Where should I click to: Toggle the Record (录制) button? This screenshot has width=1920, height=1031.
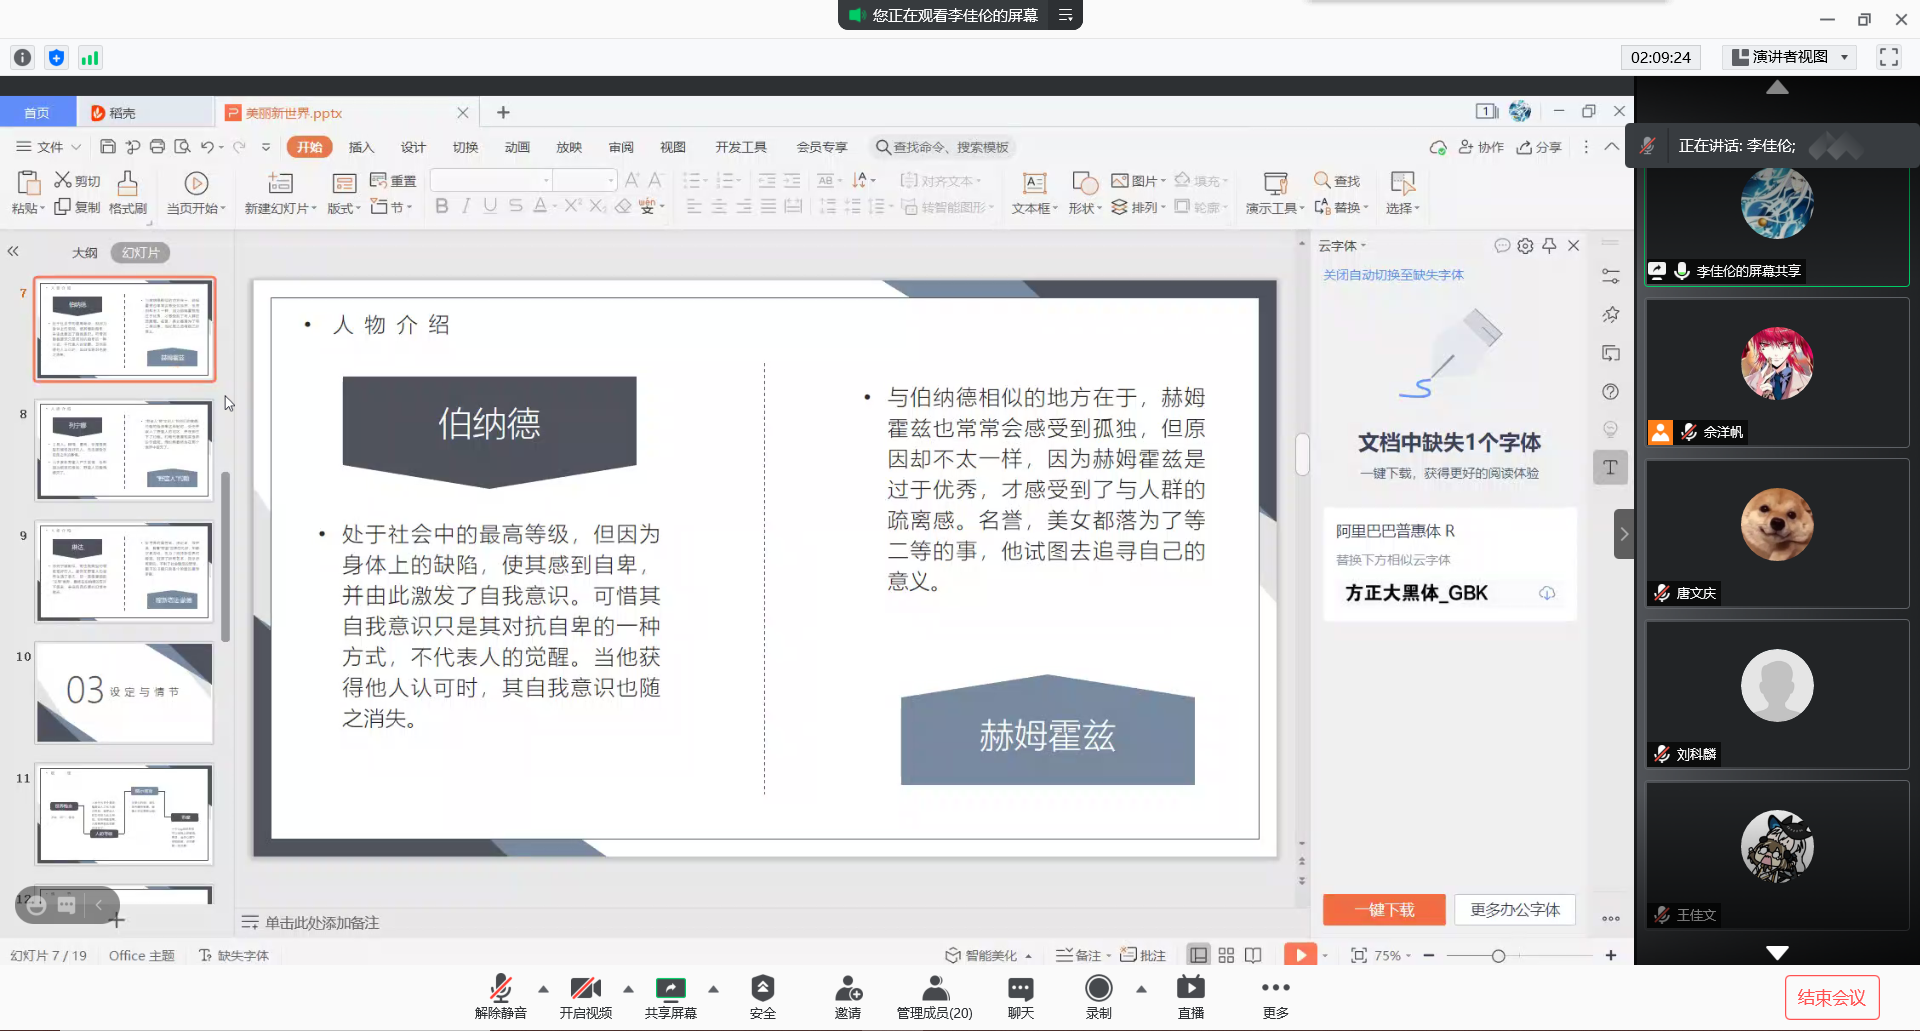[1098, 988]
